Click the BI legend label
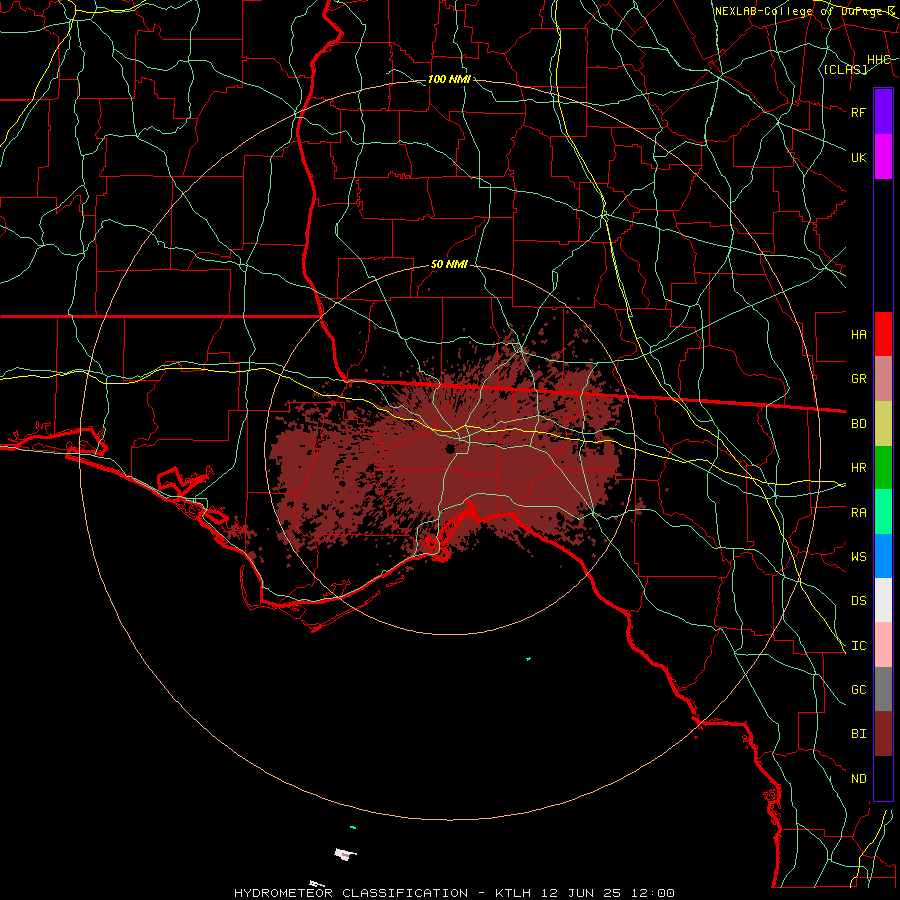This screenshot has height=900, width=900. click(858, 734)
